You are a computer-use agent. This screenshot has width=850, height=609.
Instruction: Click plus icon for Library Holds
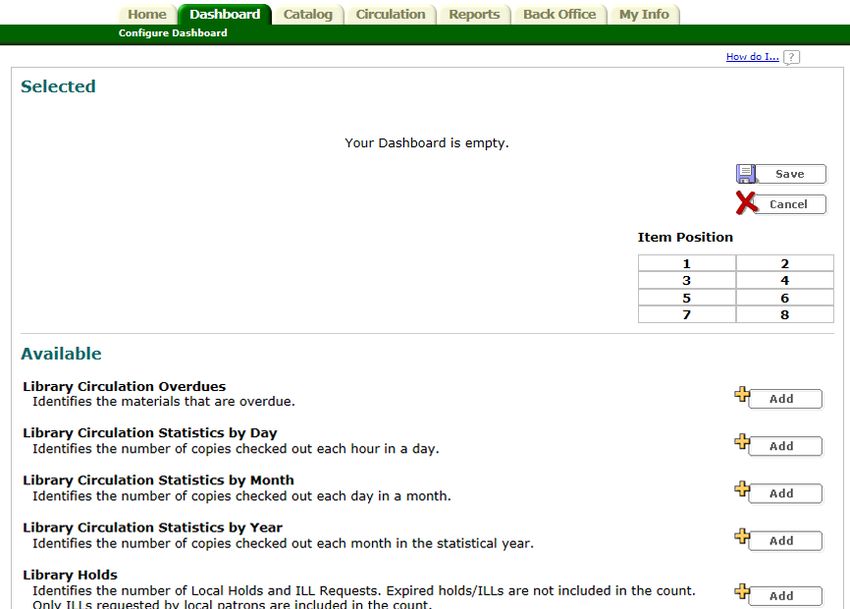click(x=742, y=591)
